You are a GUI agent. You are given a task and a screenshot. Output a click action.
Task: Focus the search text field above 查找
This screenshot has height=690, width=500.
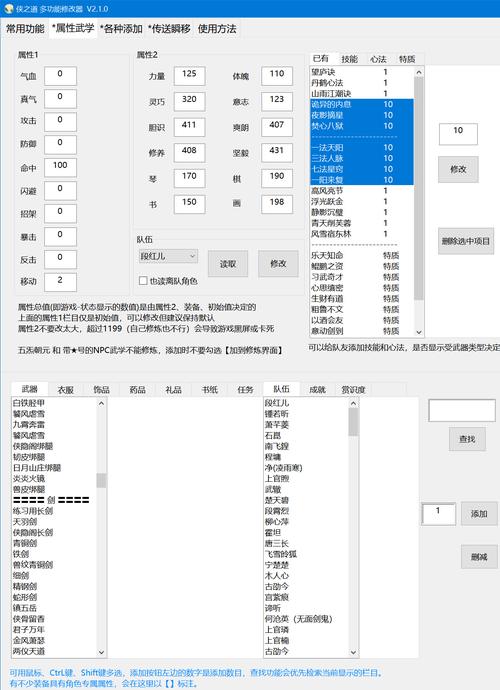click(462, 410)
